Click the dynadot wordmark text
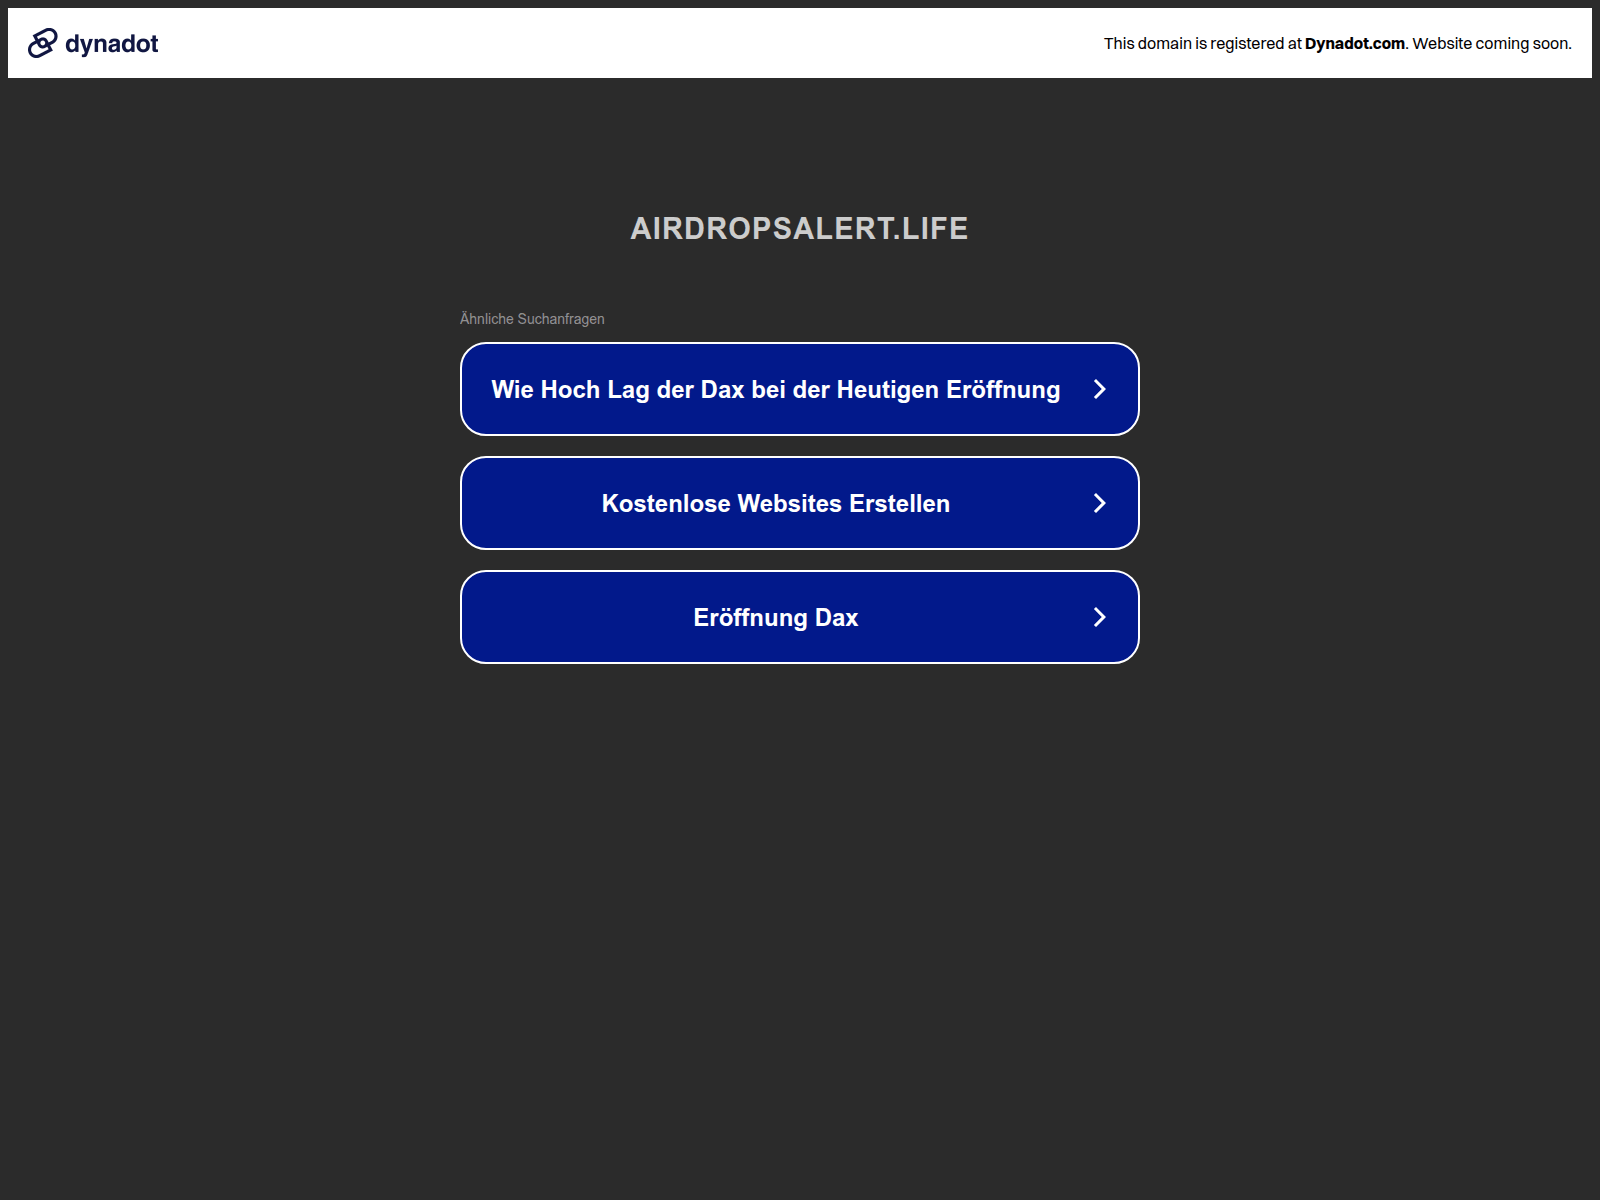This screenshot has height=1200, width=1600. pyautogui.click(x=111, y=44)
